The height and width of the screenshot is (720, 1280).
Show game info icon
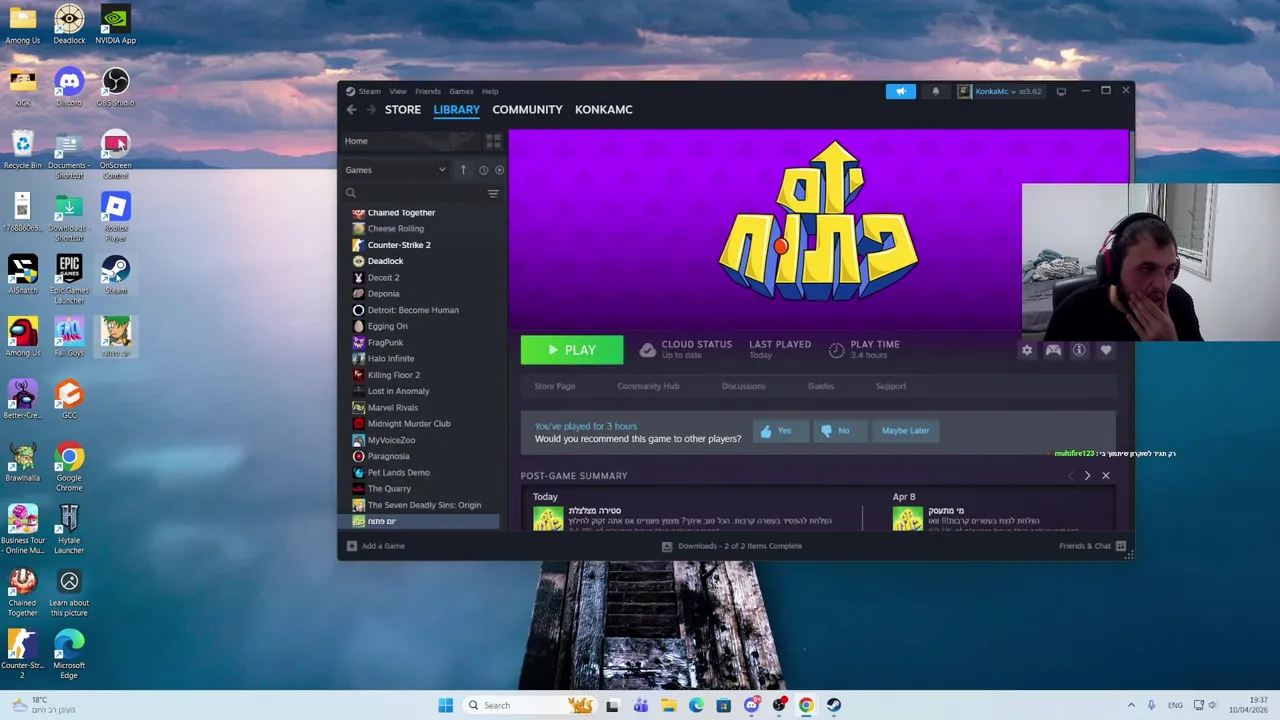[1079, 350]
